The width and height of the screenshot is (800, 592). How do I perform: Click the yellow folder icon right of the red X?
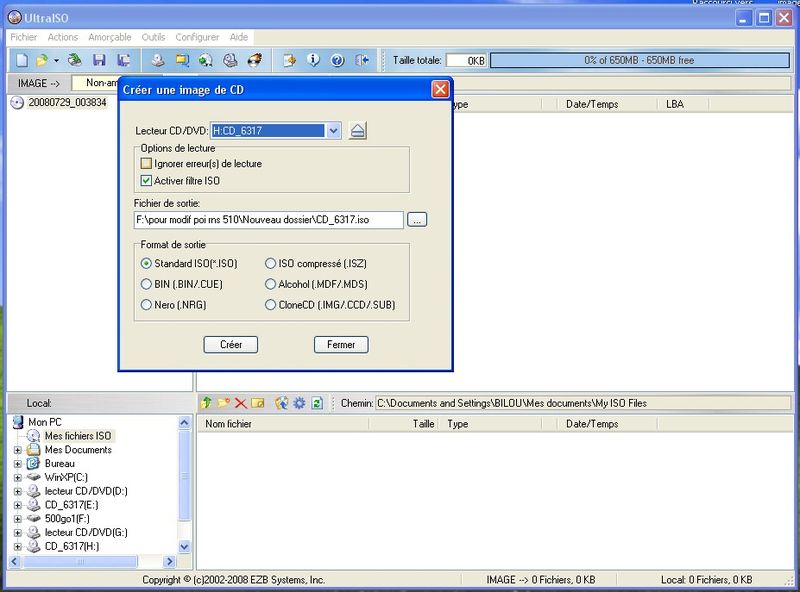[258, 403]
